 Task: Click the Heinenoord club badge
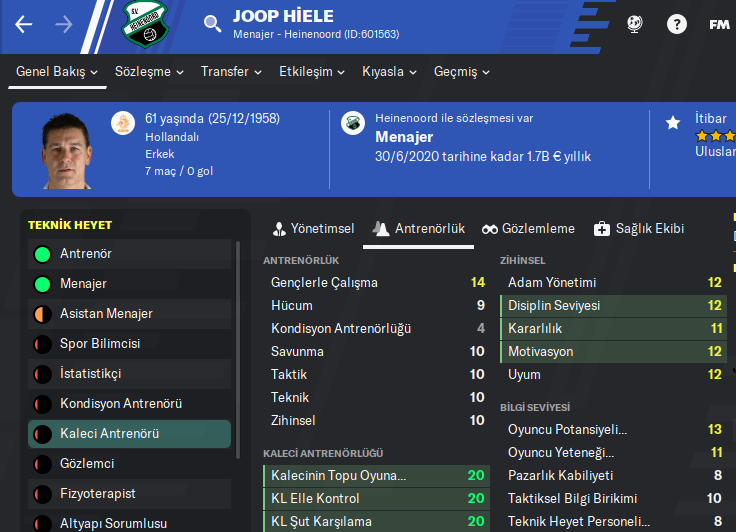coord(147,24)
